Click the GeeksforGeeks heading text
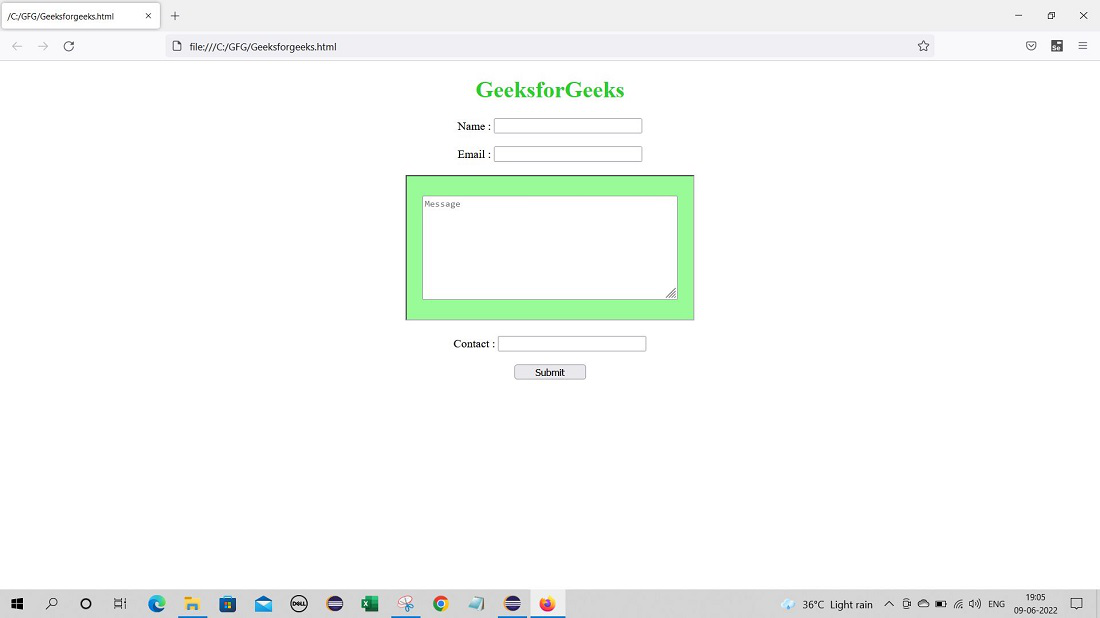Screen dimensions: 1100x618 549,90
